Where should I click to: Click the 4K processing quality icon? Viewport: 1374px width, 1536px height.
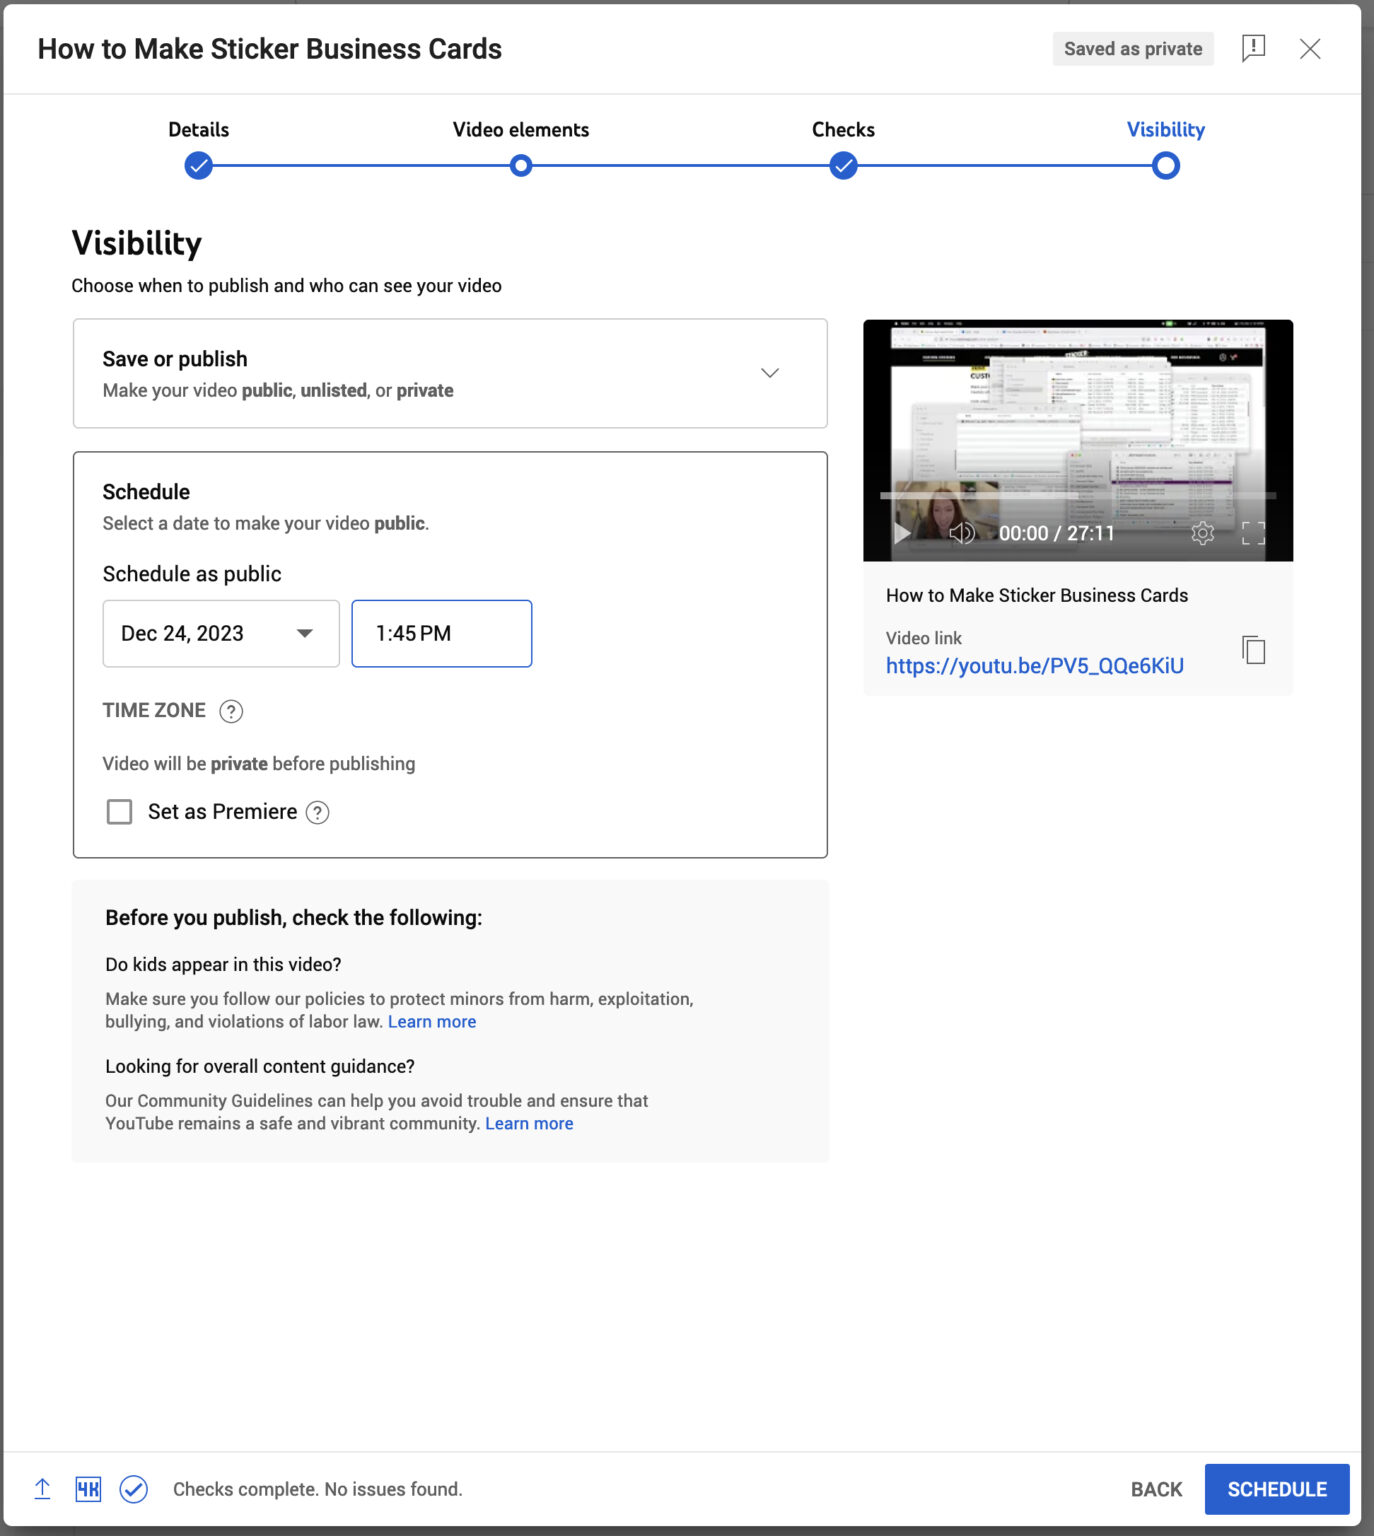pos(88,1489)
